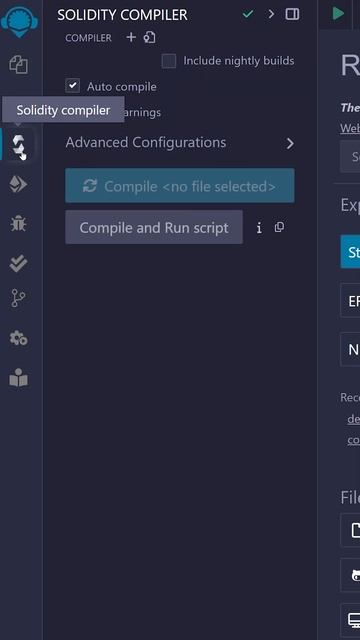Screen dimensions: 360x640
Task: Expand Advanced Configurations section
Action: 180,143
